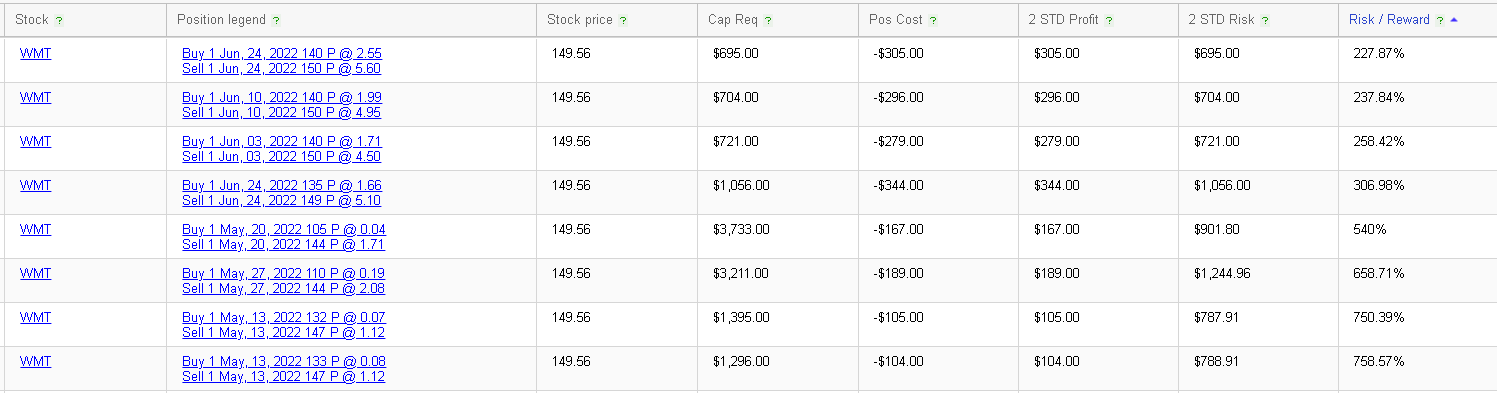
Task: Open Buy 1 Jun 24 2022 140 P link
Action: pos(281,53)
